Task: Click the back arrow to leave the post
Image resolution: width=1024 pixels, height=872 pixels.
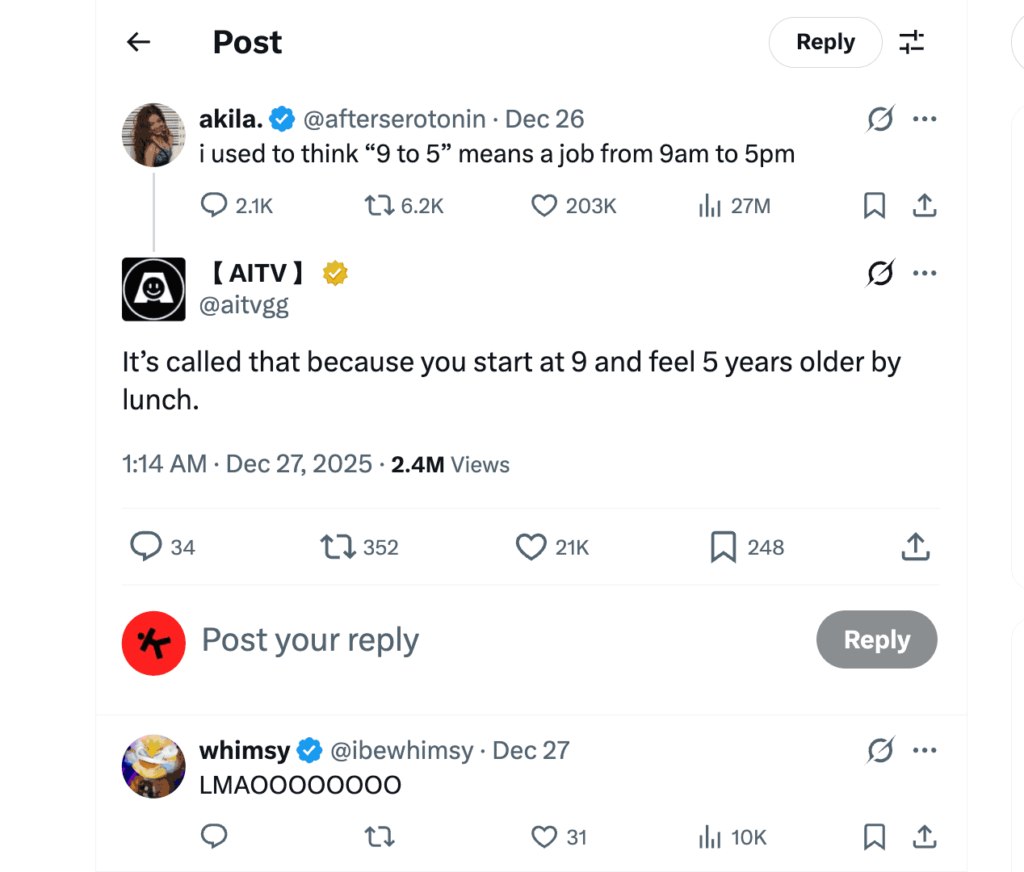Action: coord(138,42)
